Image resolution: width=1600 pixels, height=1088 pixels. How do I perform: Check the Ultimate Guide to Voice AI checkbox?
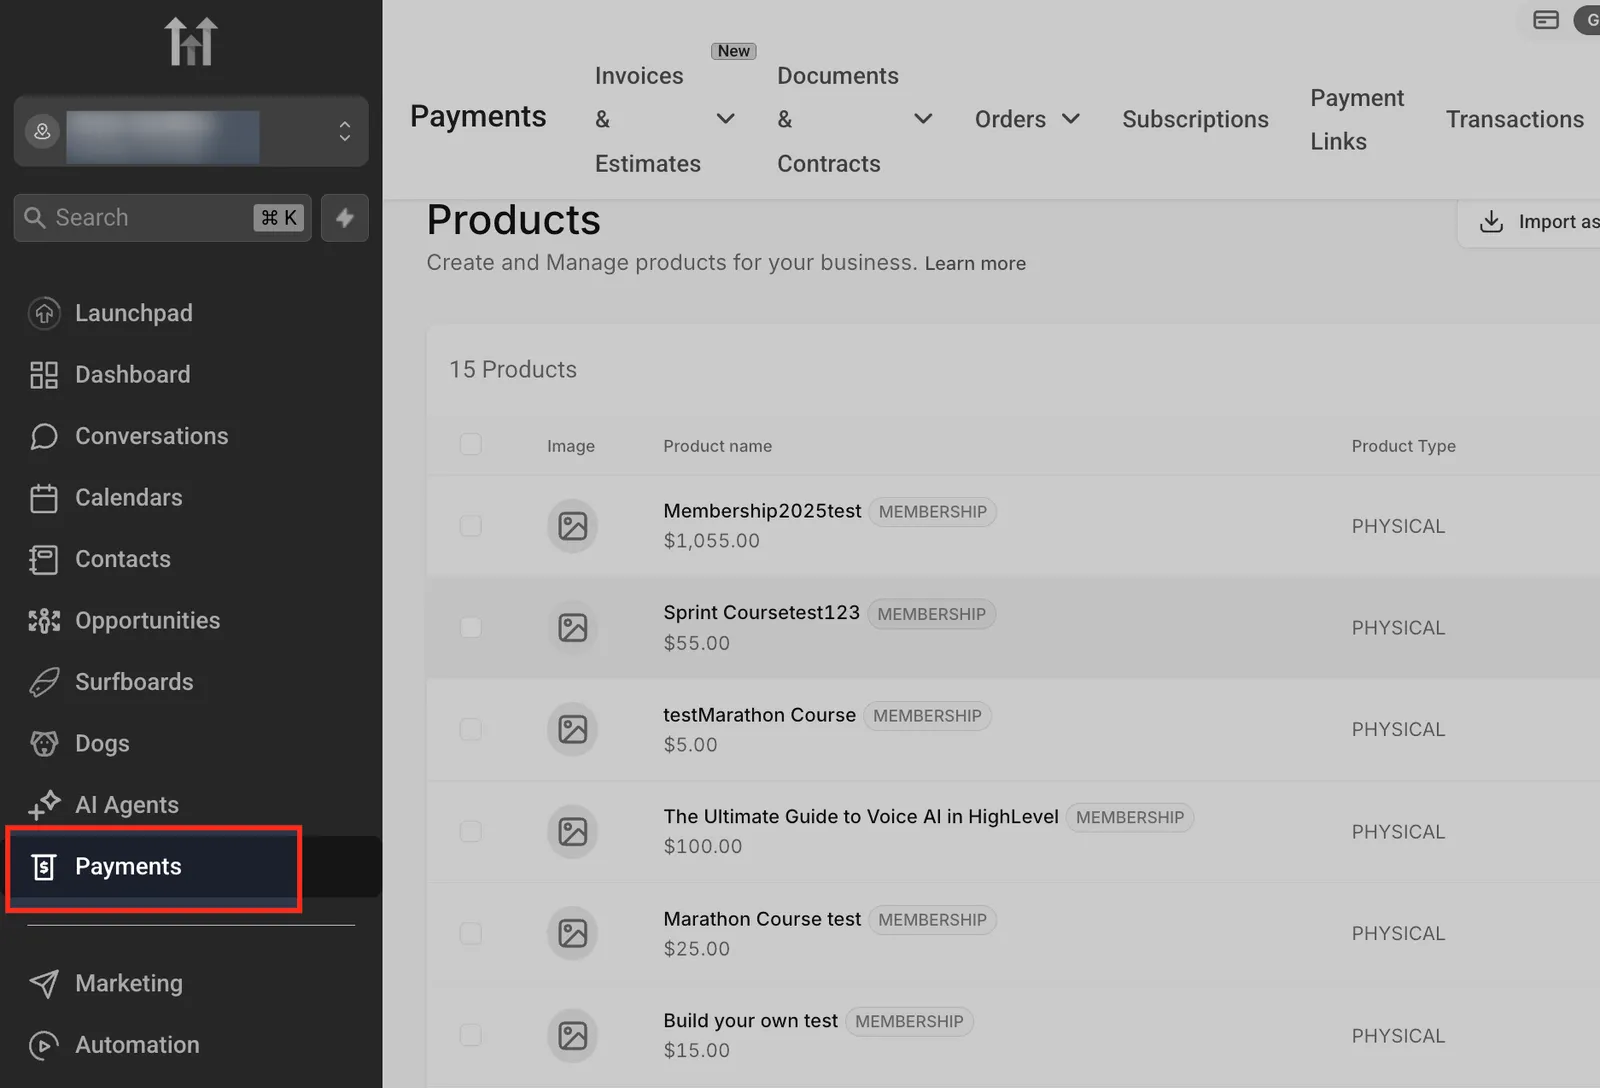pyautogui.click(x=470, y=832)
